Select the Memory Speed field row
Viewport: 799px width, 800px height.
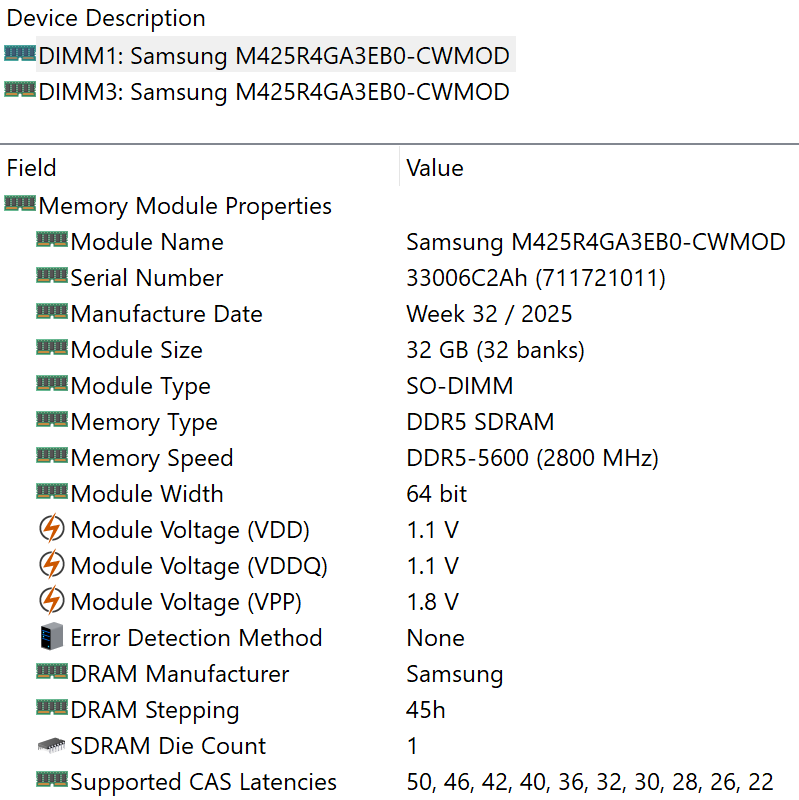(151, 458)
